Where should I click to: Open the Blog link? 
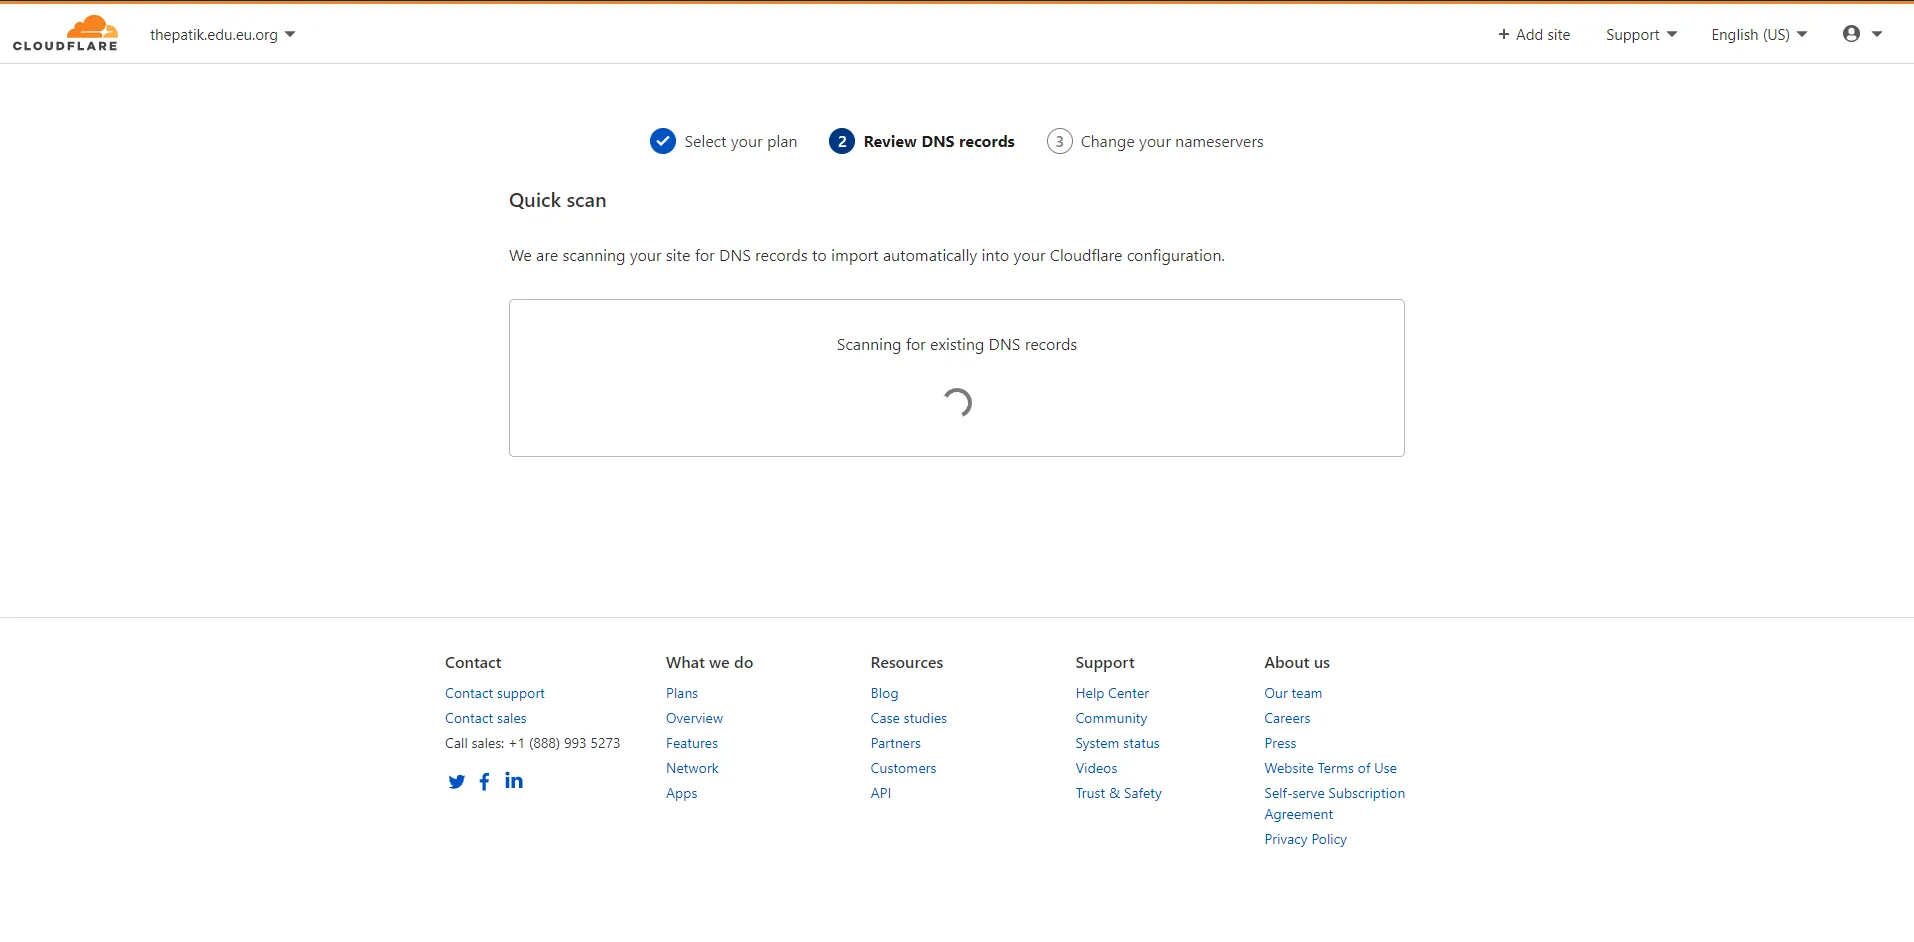point(884,693)
